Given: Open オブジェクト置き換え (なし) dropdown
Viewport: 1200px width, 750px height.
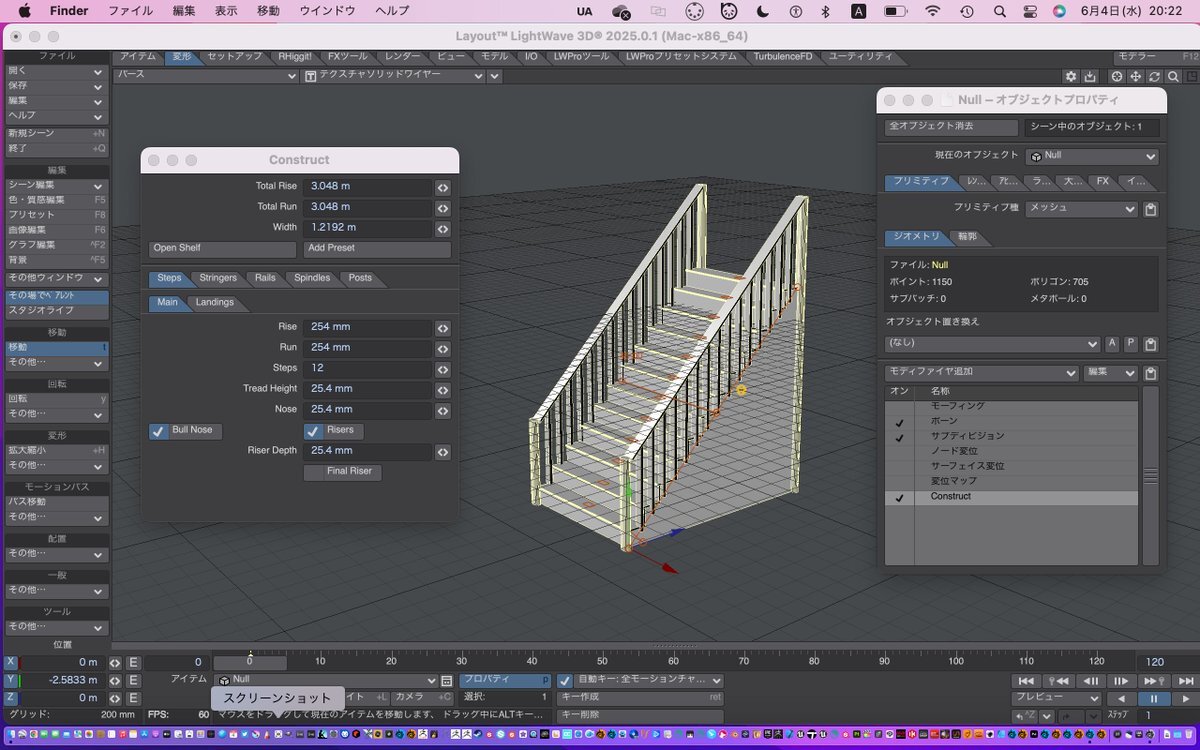Looking at the screenshot, I should (993, 344).
